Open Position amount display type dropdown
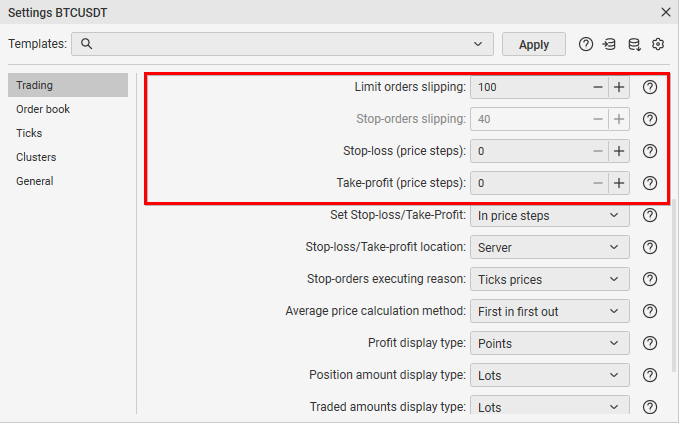679x423 pixels. pos(550,375)
